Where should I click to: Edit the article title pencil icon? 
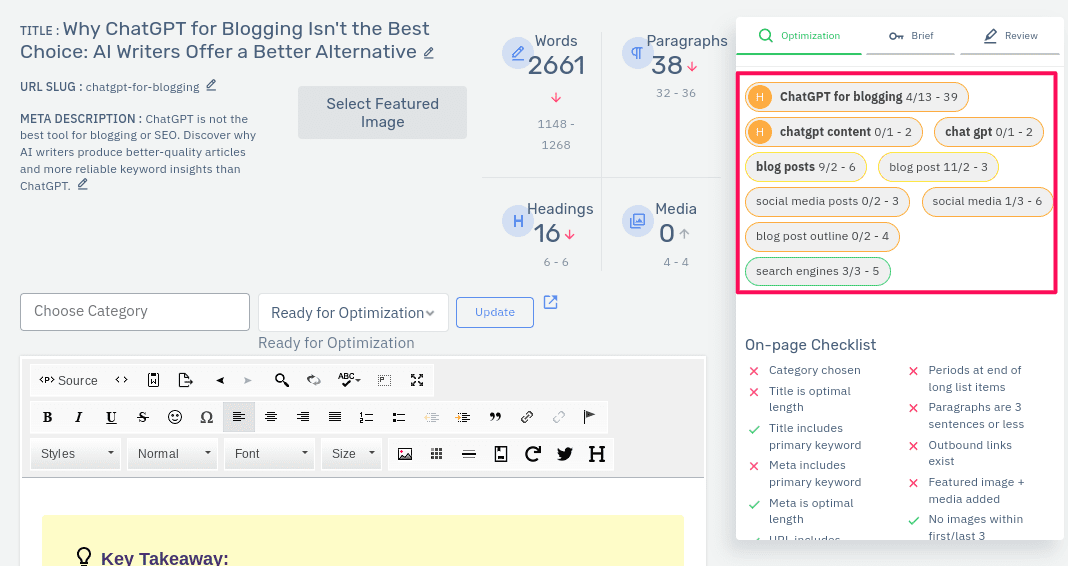click(428, 52)
